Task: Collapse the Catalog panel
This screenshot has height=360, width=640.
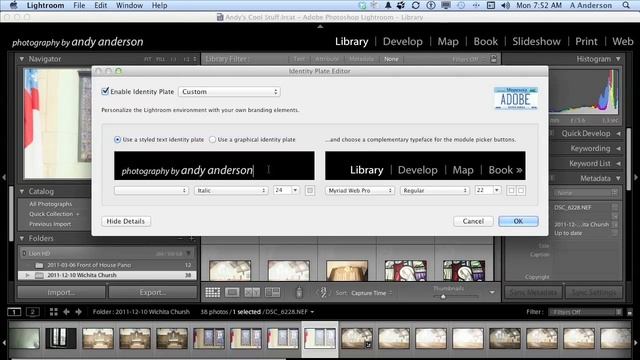Action: click(22, 191)
